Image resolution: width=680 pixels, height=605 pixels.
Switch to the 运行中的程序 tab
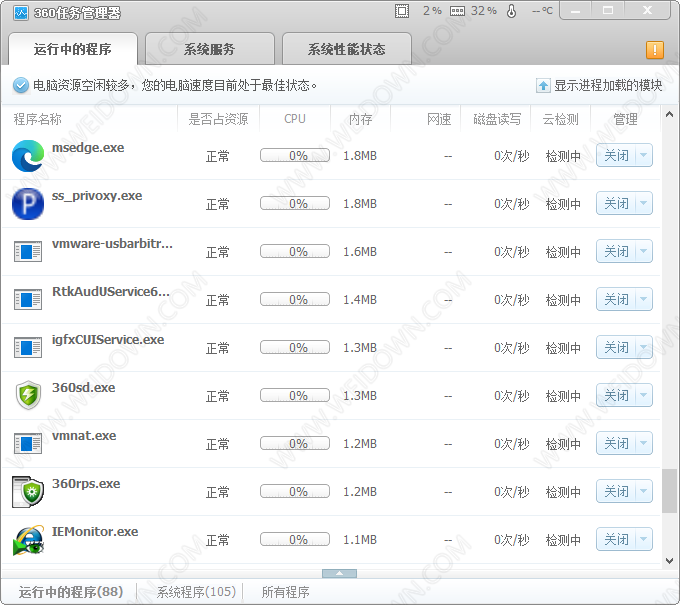tap(73, 49)
